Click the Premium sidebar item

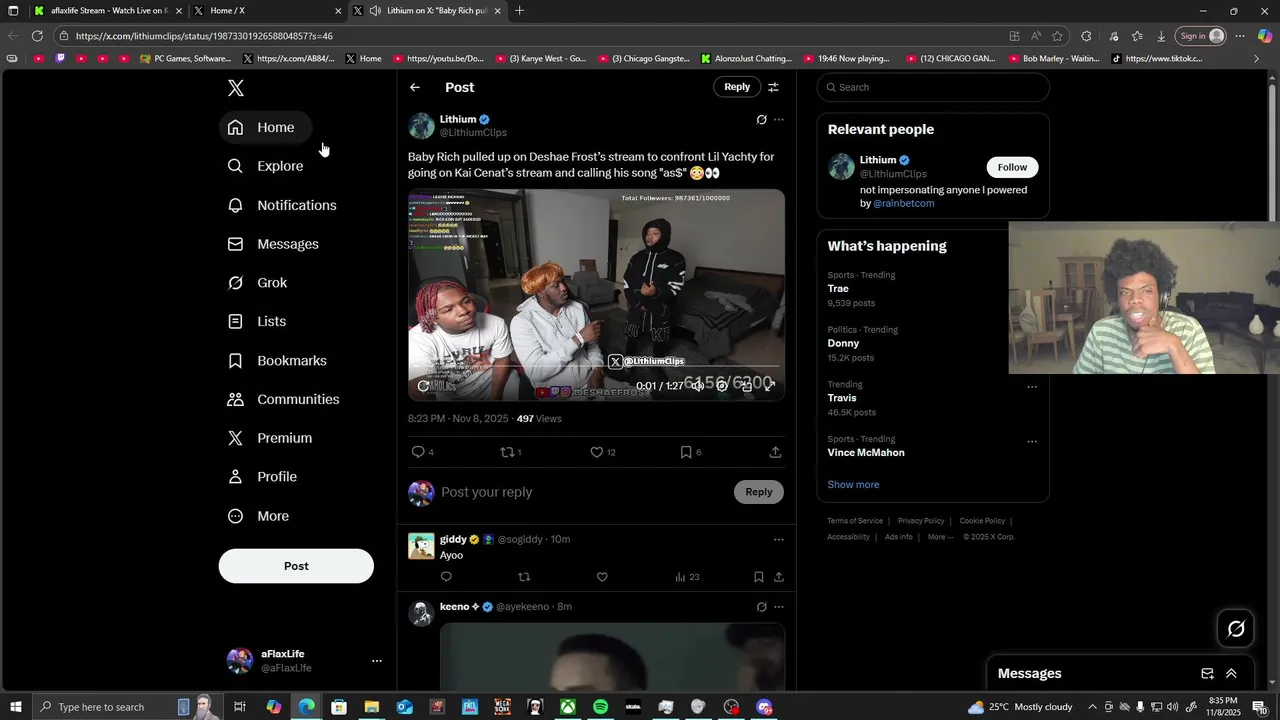[x=271, y=438]
